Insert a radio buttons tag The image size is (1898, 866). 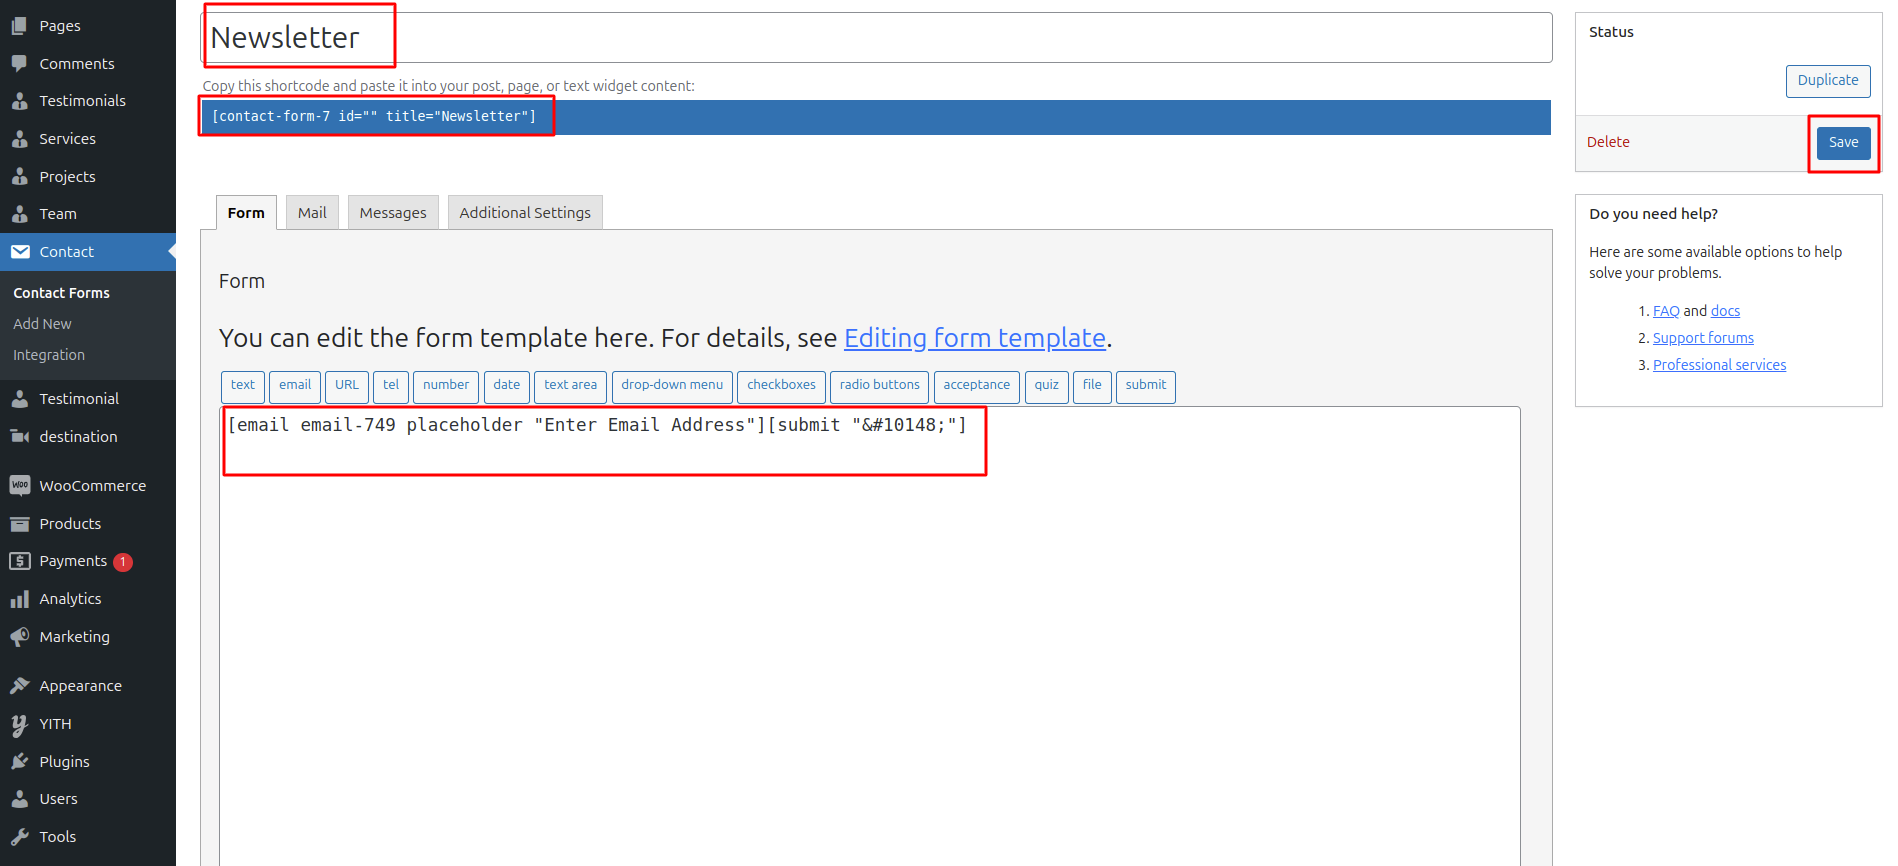[880, 386]
